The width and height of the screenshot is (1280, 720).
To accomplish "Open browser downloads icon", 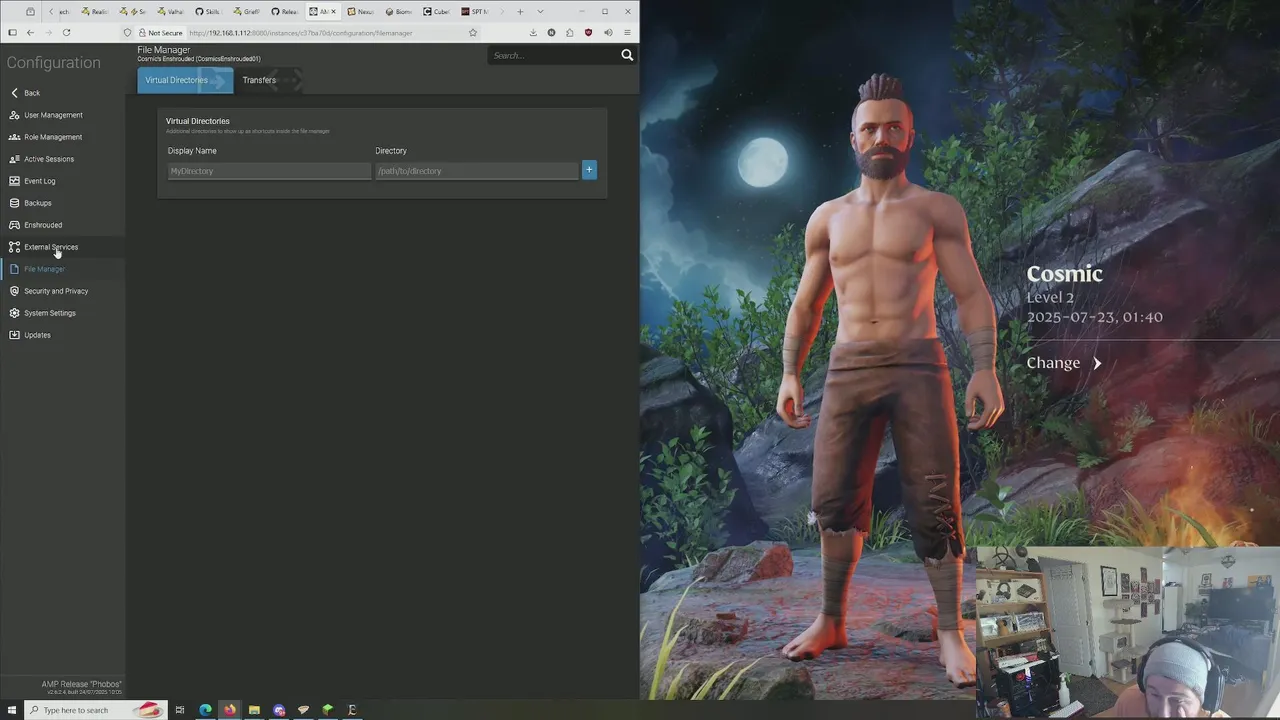I will point(533,32).
